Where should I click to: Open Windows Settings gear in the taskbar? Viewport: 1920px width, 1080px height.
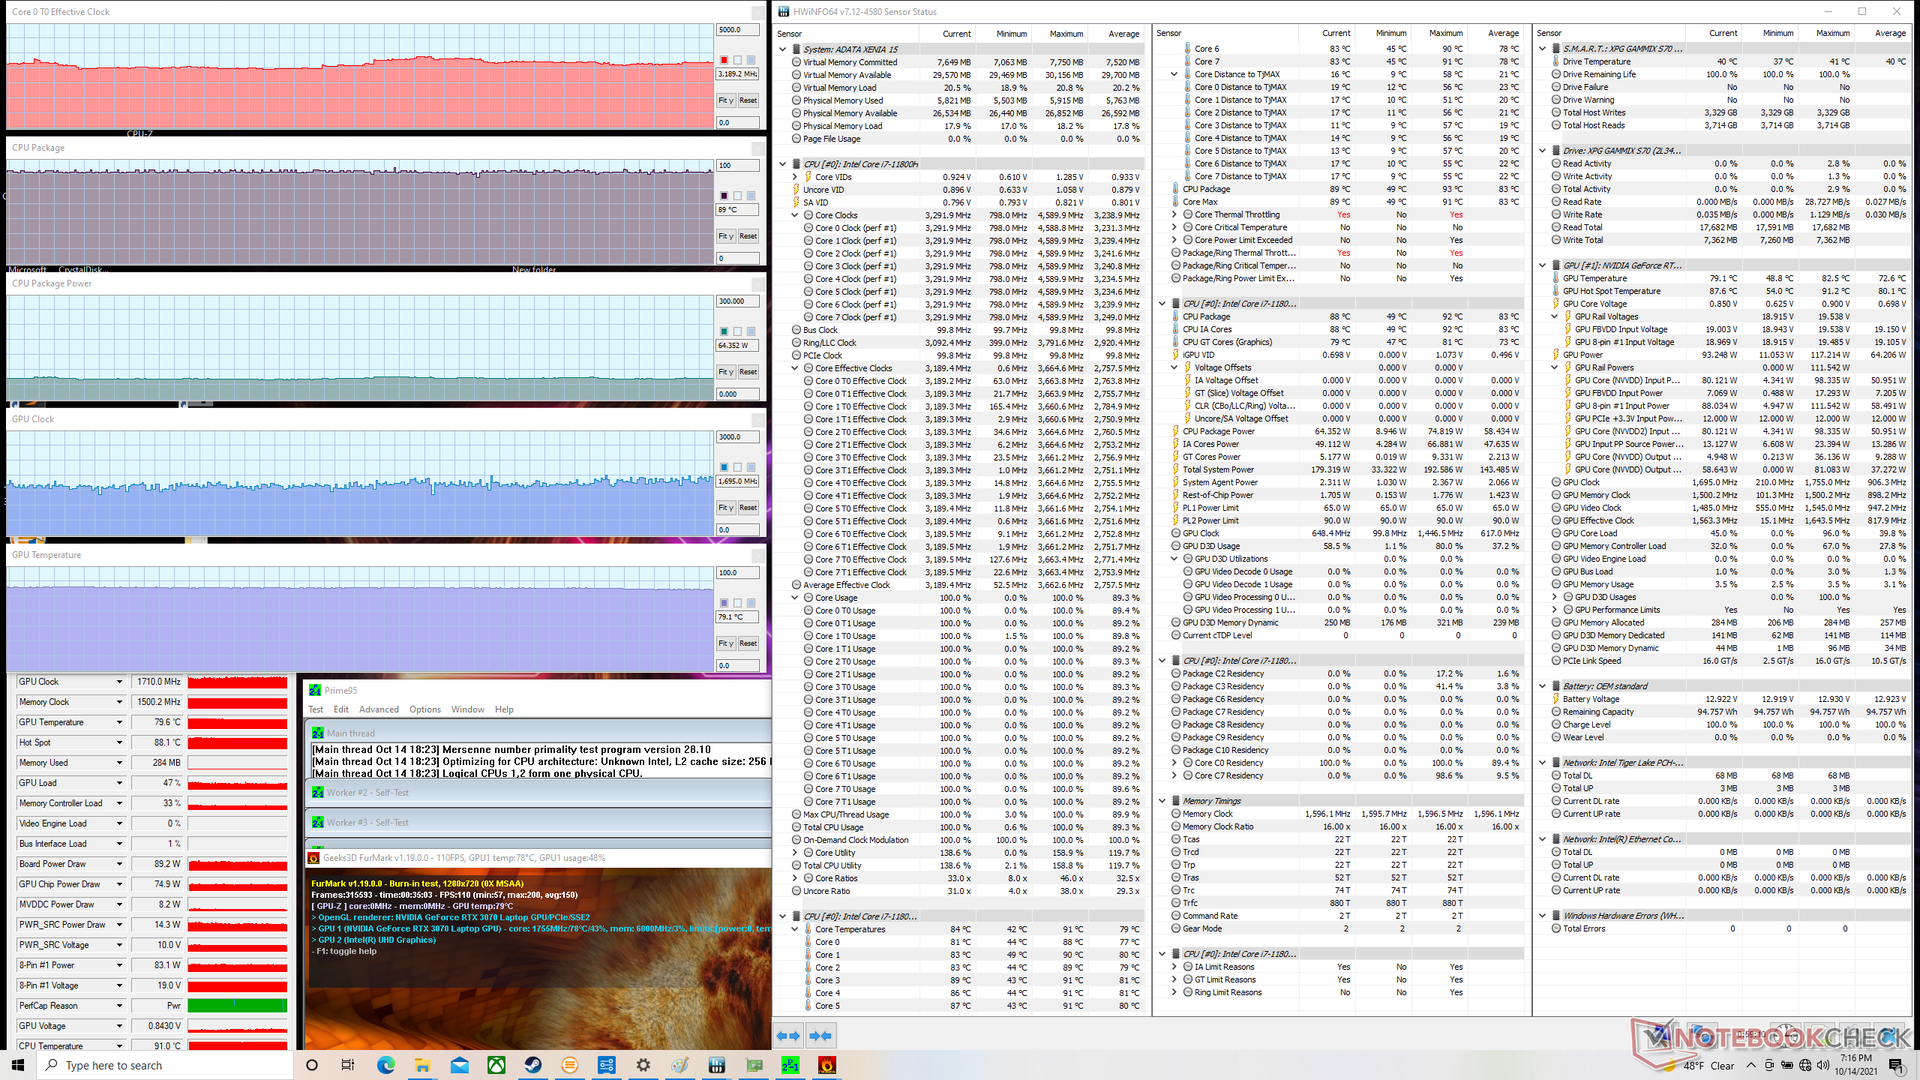click(x=643, y=1065)
